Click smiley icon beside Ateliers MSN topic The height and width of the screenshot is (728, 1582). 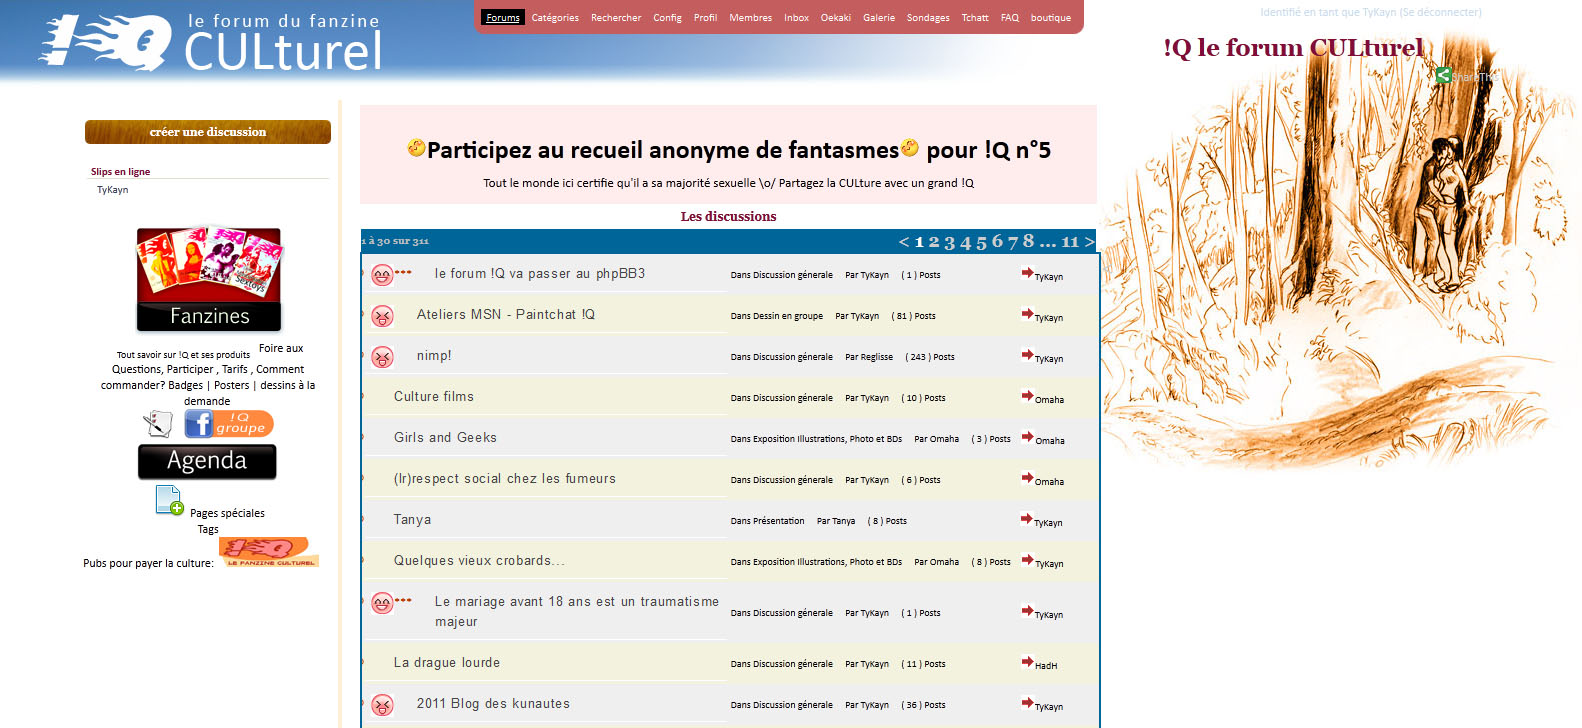coord(382,316)
